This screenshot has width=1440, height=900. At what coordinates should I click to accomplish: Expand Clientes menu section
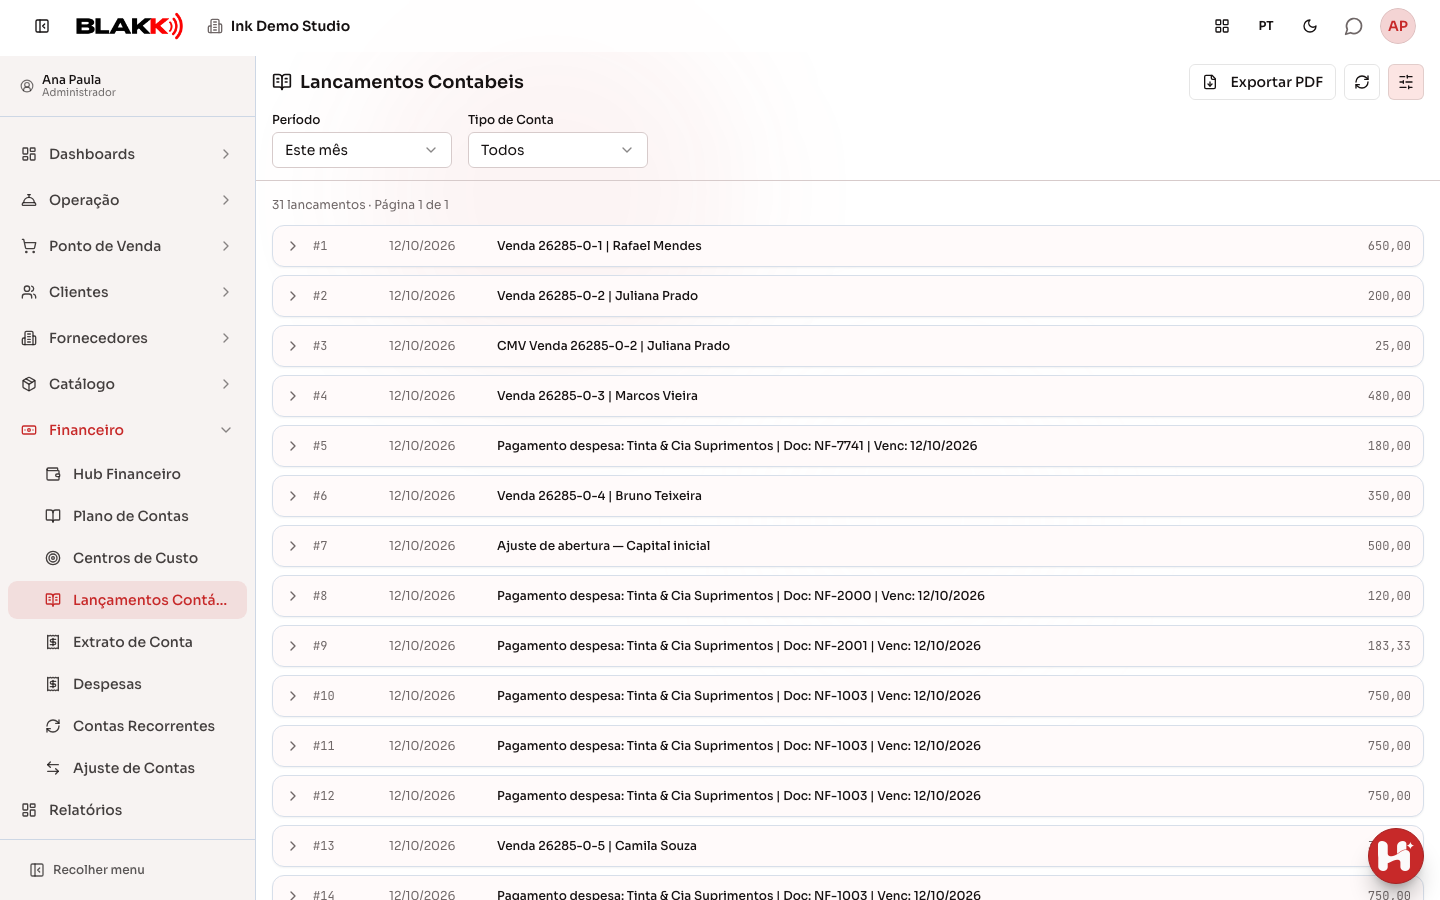(x=127, y=292)
